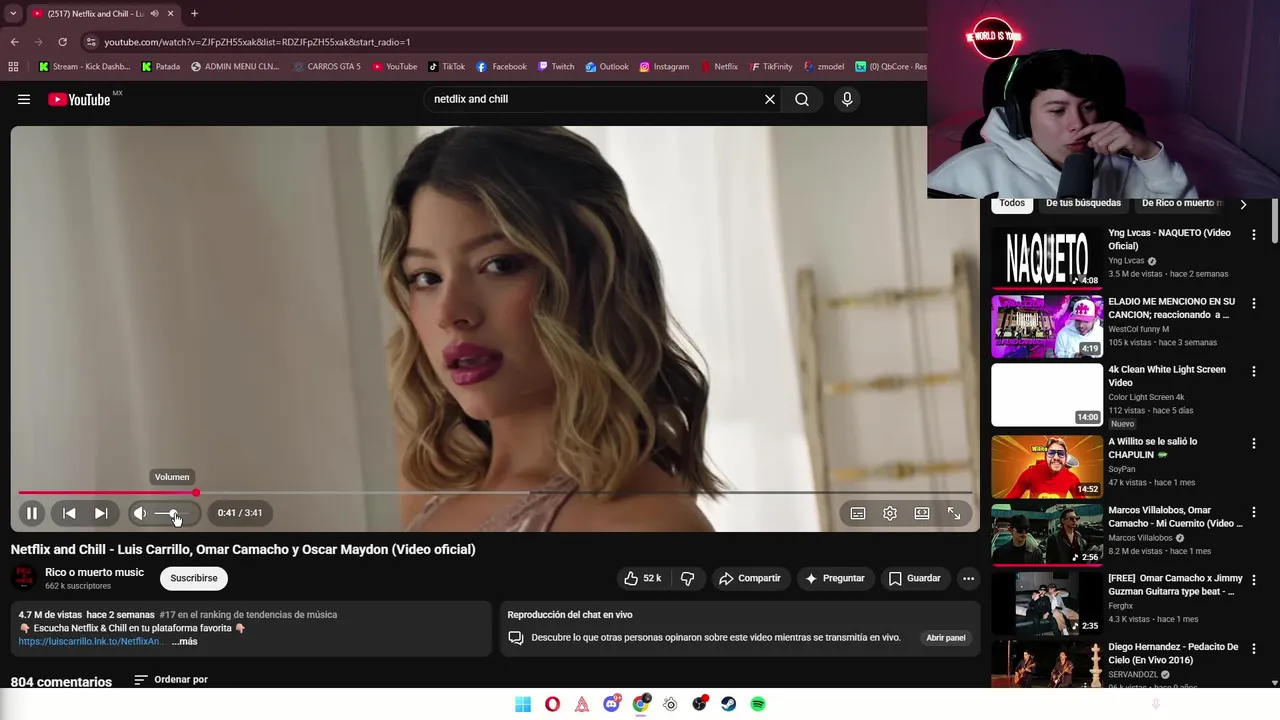Select the De tus búsquedas chip
This screenshot has height=720, width=1280.
[1084, 203]
